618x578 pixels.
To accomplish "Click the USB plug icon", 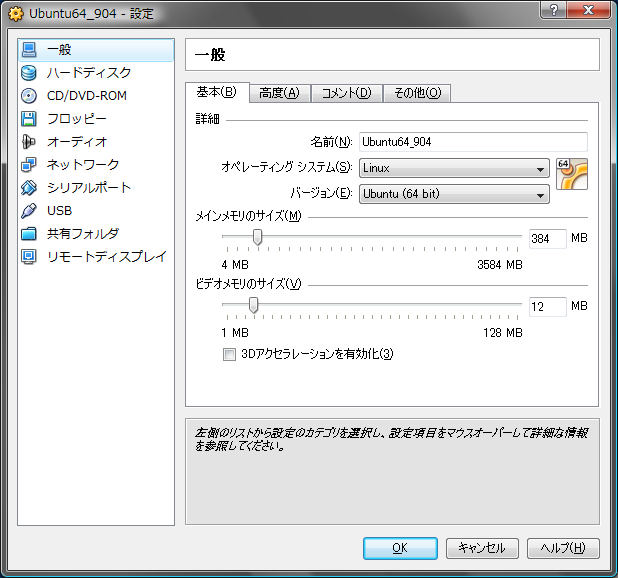I will [x=29, y=211].
